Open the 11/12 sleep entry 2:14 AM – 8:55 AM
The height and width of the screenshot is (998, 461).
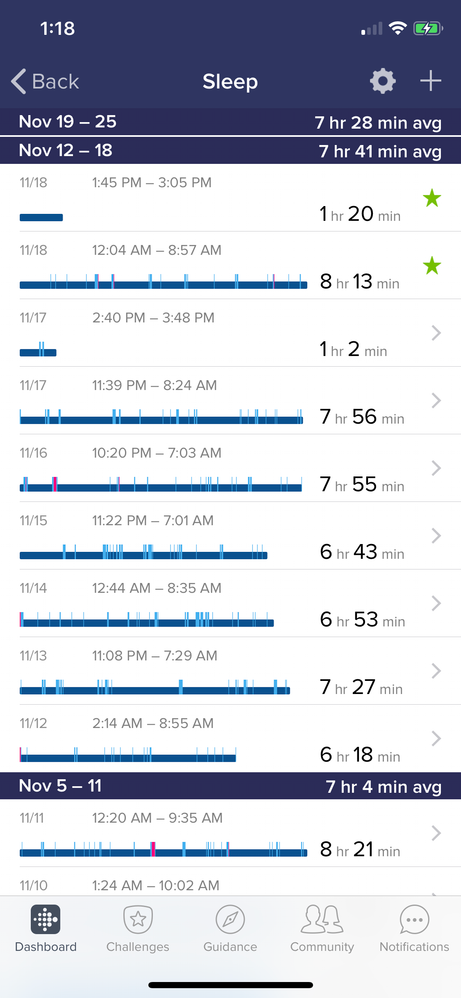coord(230,738)
